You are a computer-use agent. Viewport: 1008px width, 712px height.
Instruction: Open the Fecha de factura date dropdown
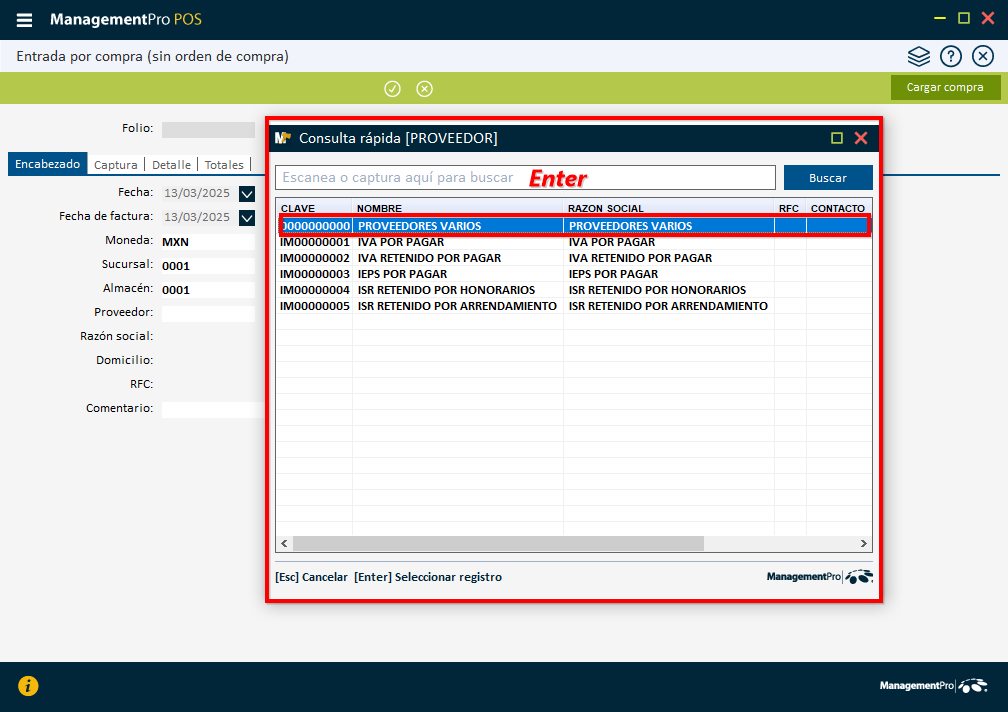[247, 218]
